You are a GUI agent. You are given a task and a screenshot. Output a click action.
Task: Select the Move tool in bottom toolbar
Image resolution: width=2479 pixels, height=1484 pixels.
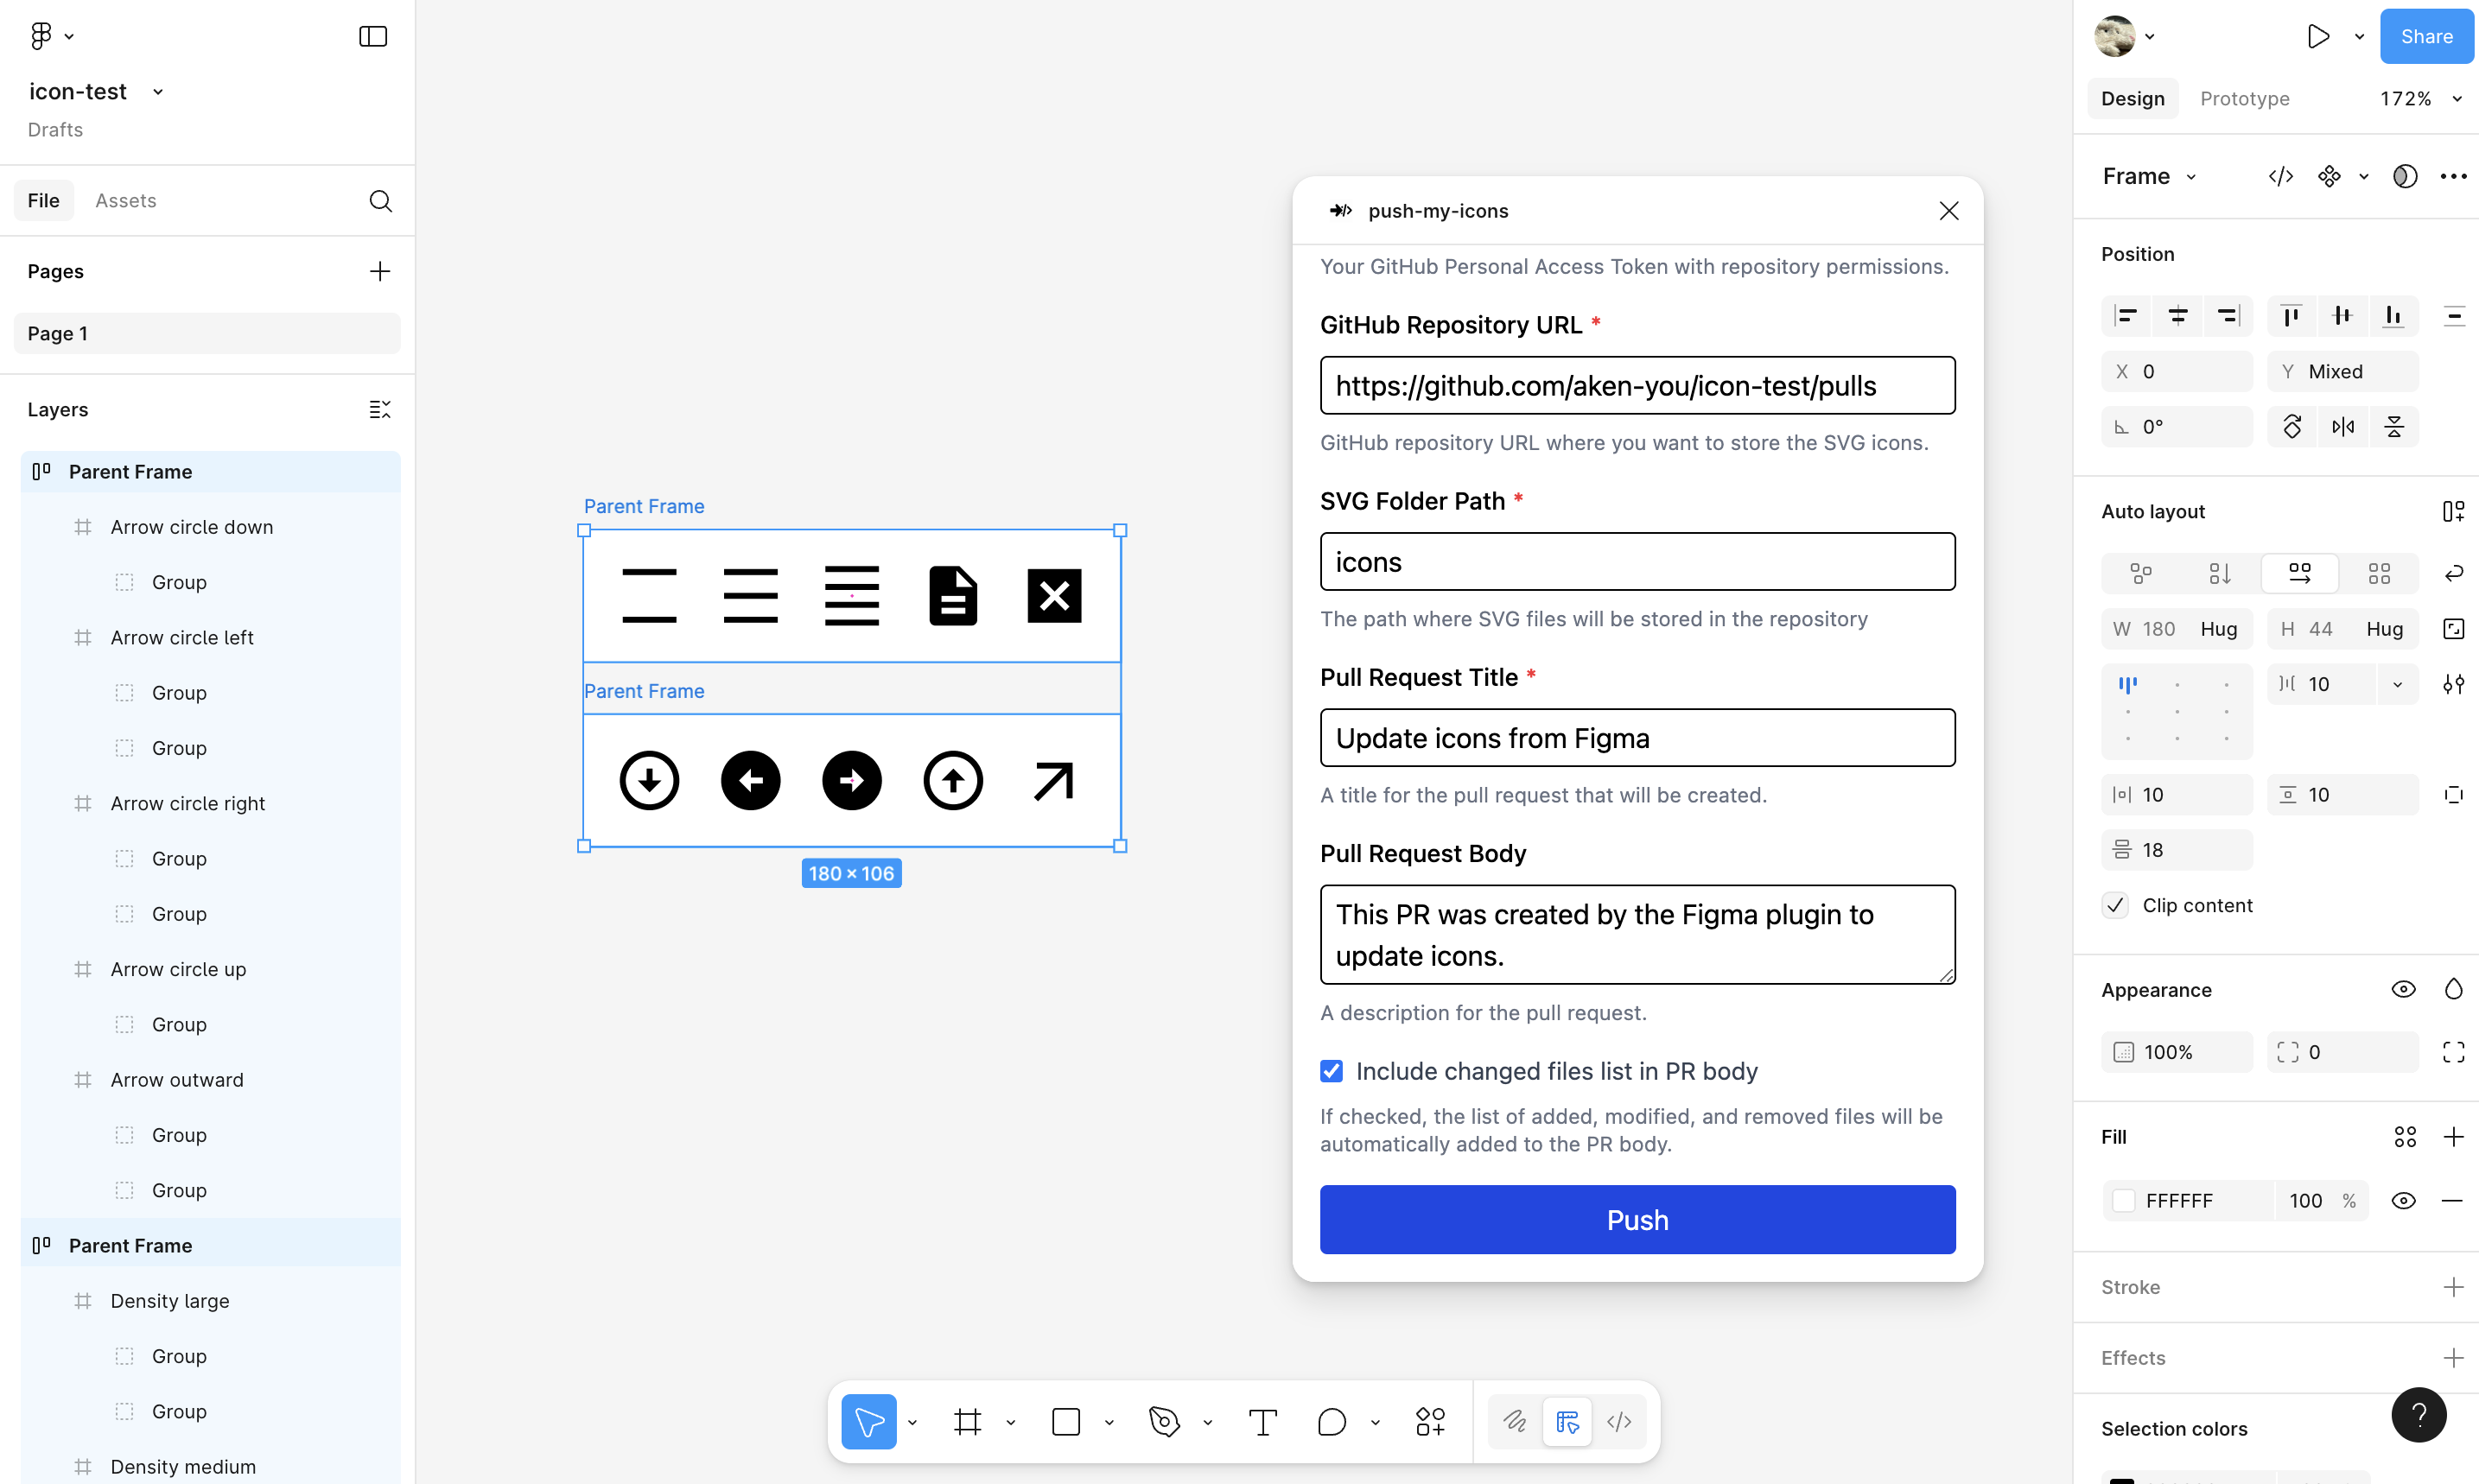point(868,1421)
